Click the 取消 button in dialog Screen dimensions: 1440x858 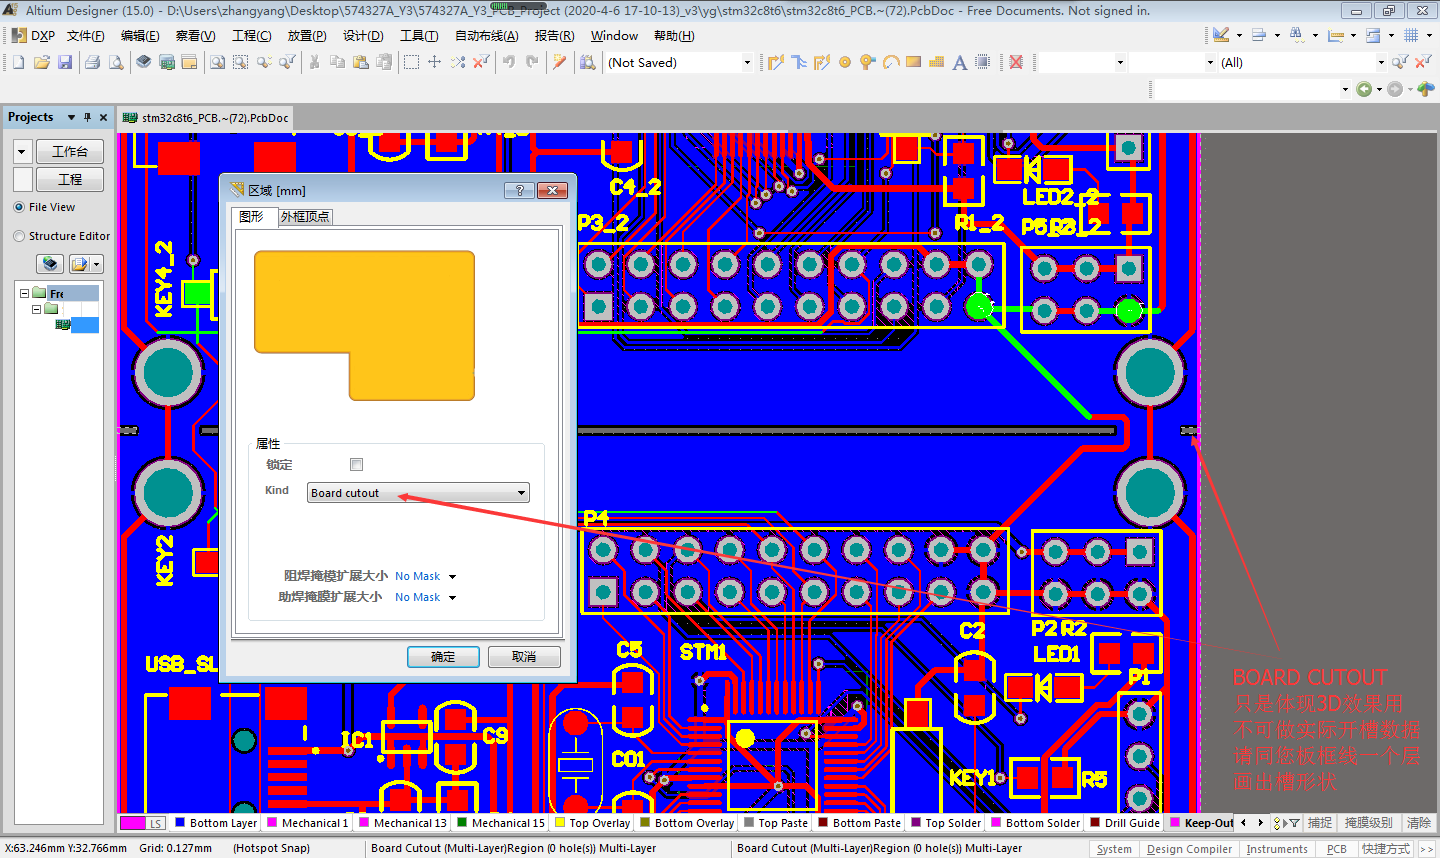pyautogui.click(x=524, y=657)
